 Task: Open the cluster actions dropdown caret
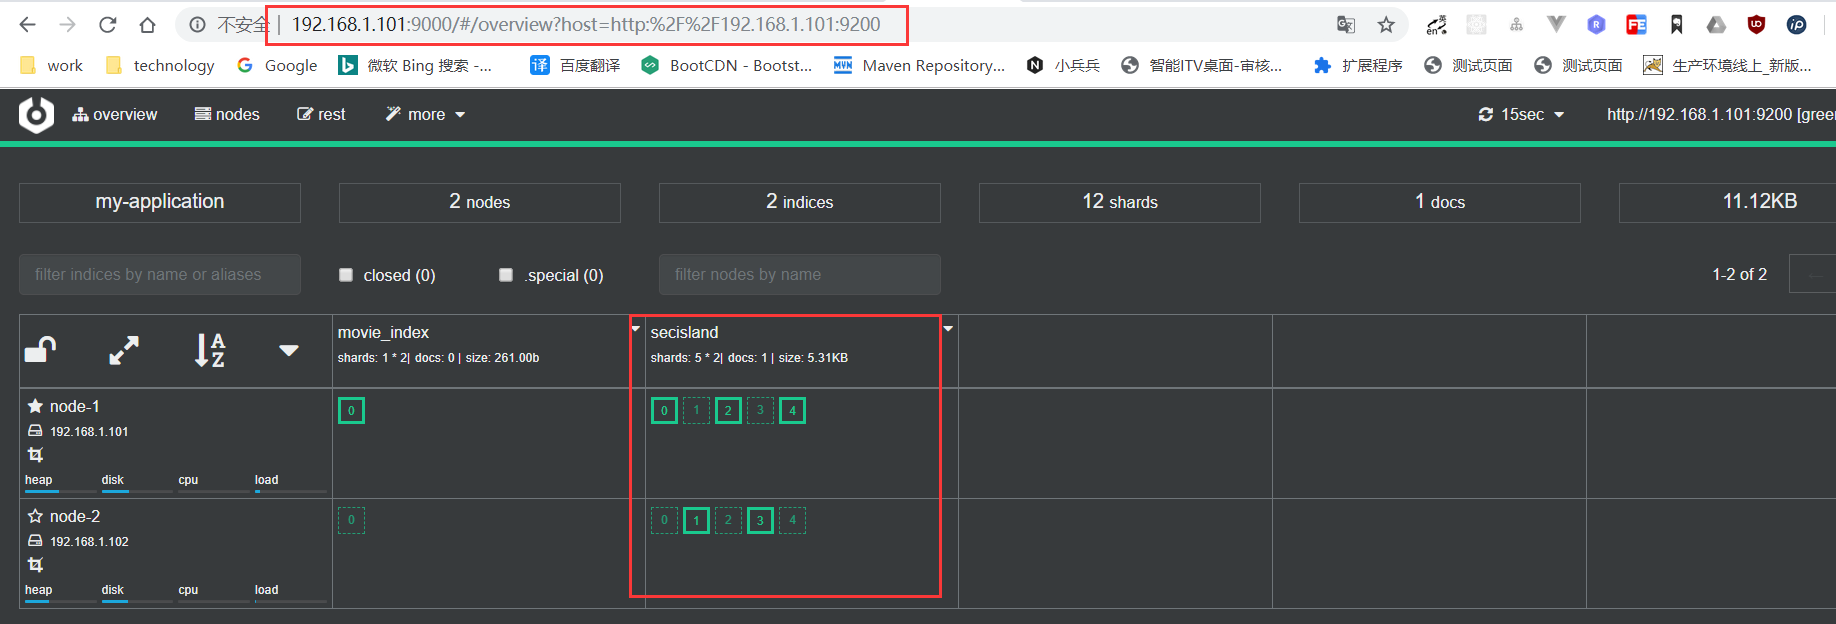point(289,350)
